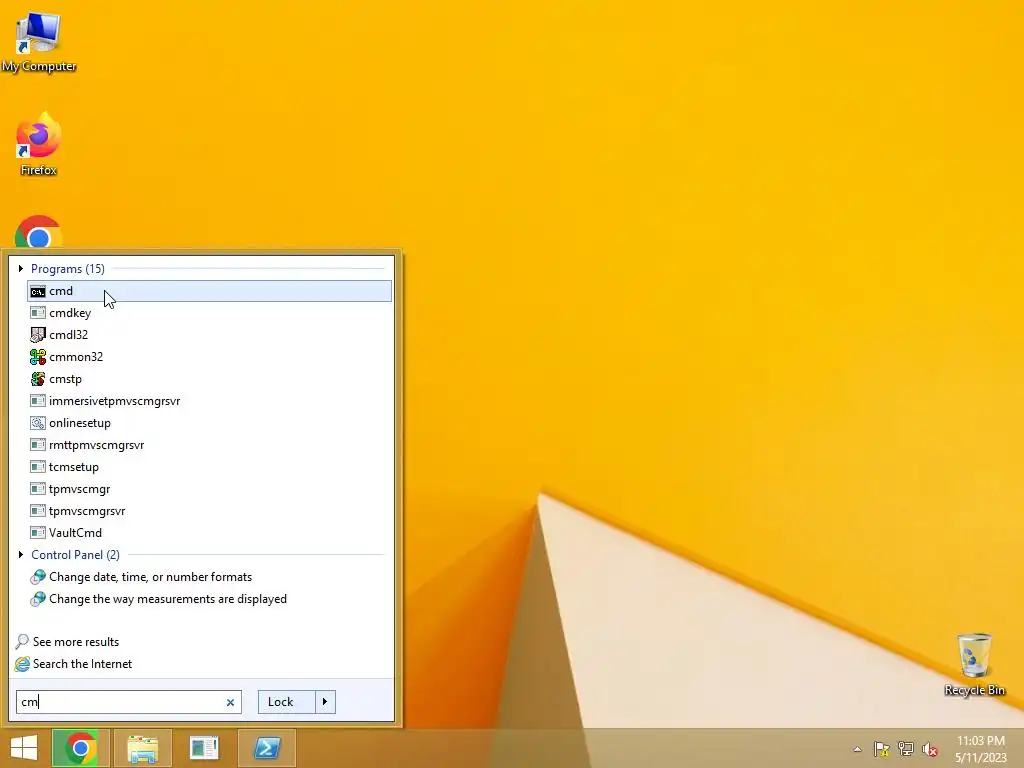Viewport: 1024px width, 768px height.
Task: Click the Control Panel (2) header
Action: [76, 555]
